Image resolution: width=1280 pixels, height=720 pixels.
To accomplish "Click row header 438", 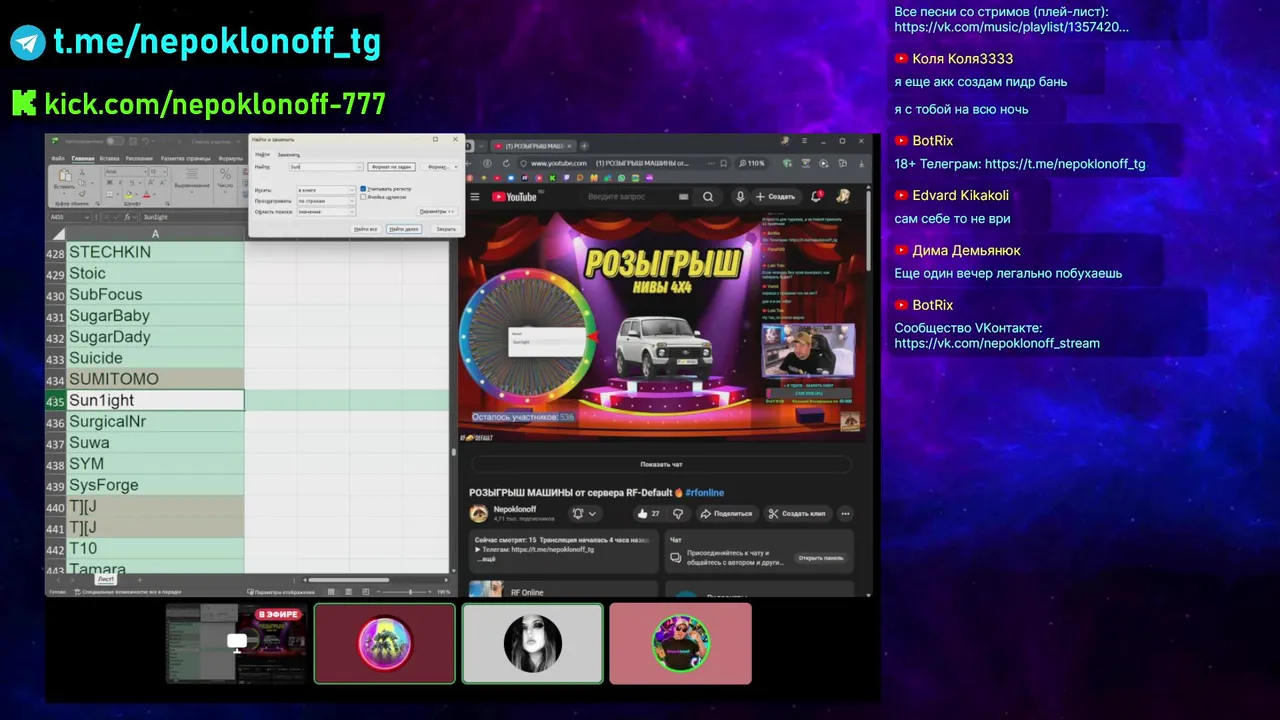I will click(55, 464).
